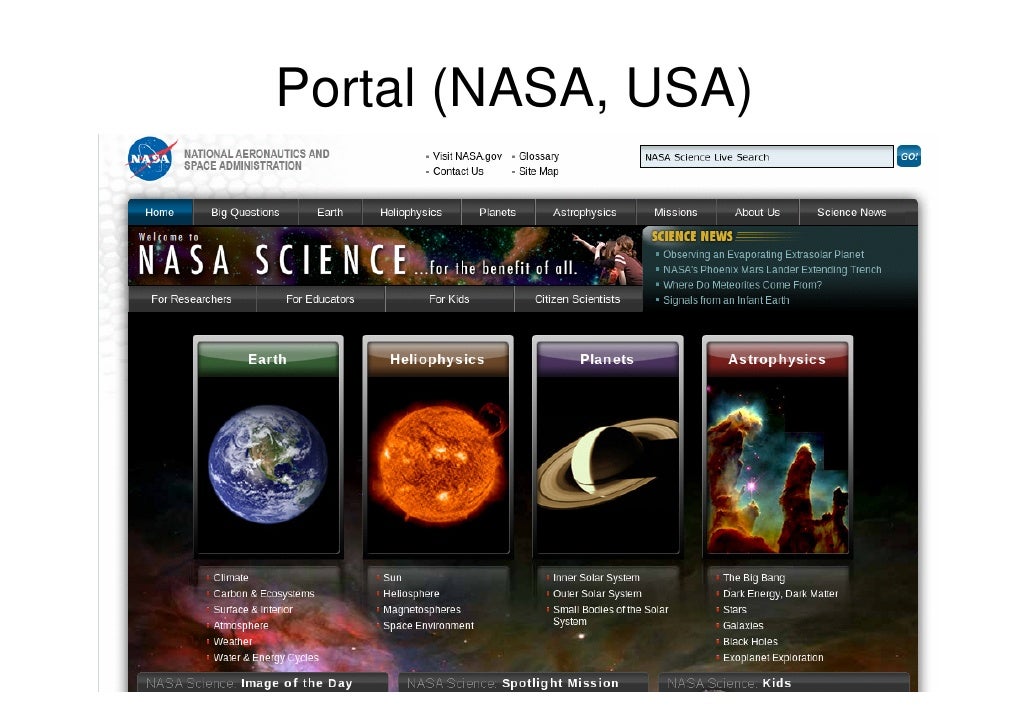Image resolution: width=1030 pixels, height=728 pixels.
Task: Go to Carbon & Ecosystems
Action: point(263,593)
